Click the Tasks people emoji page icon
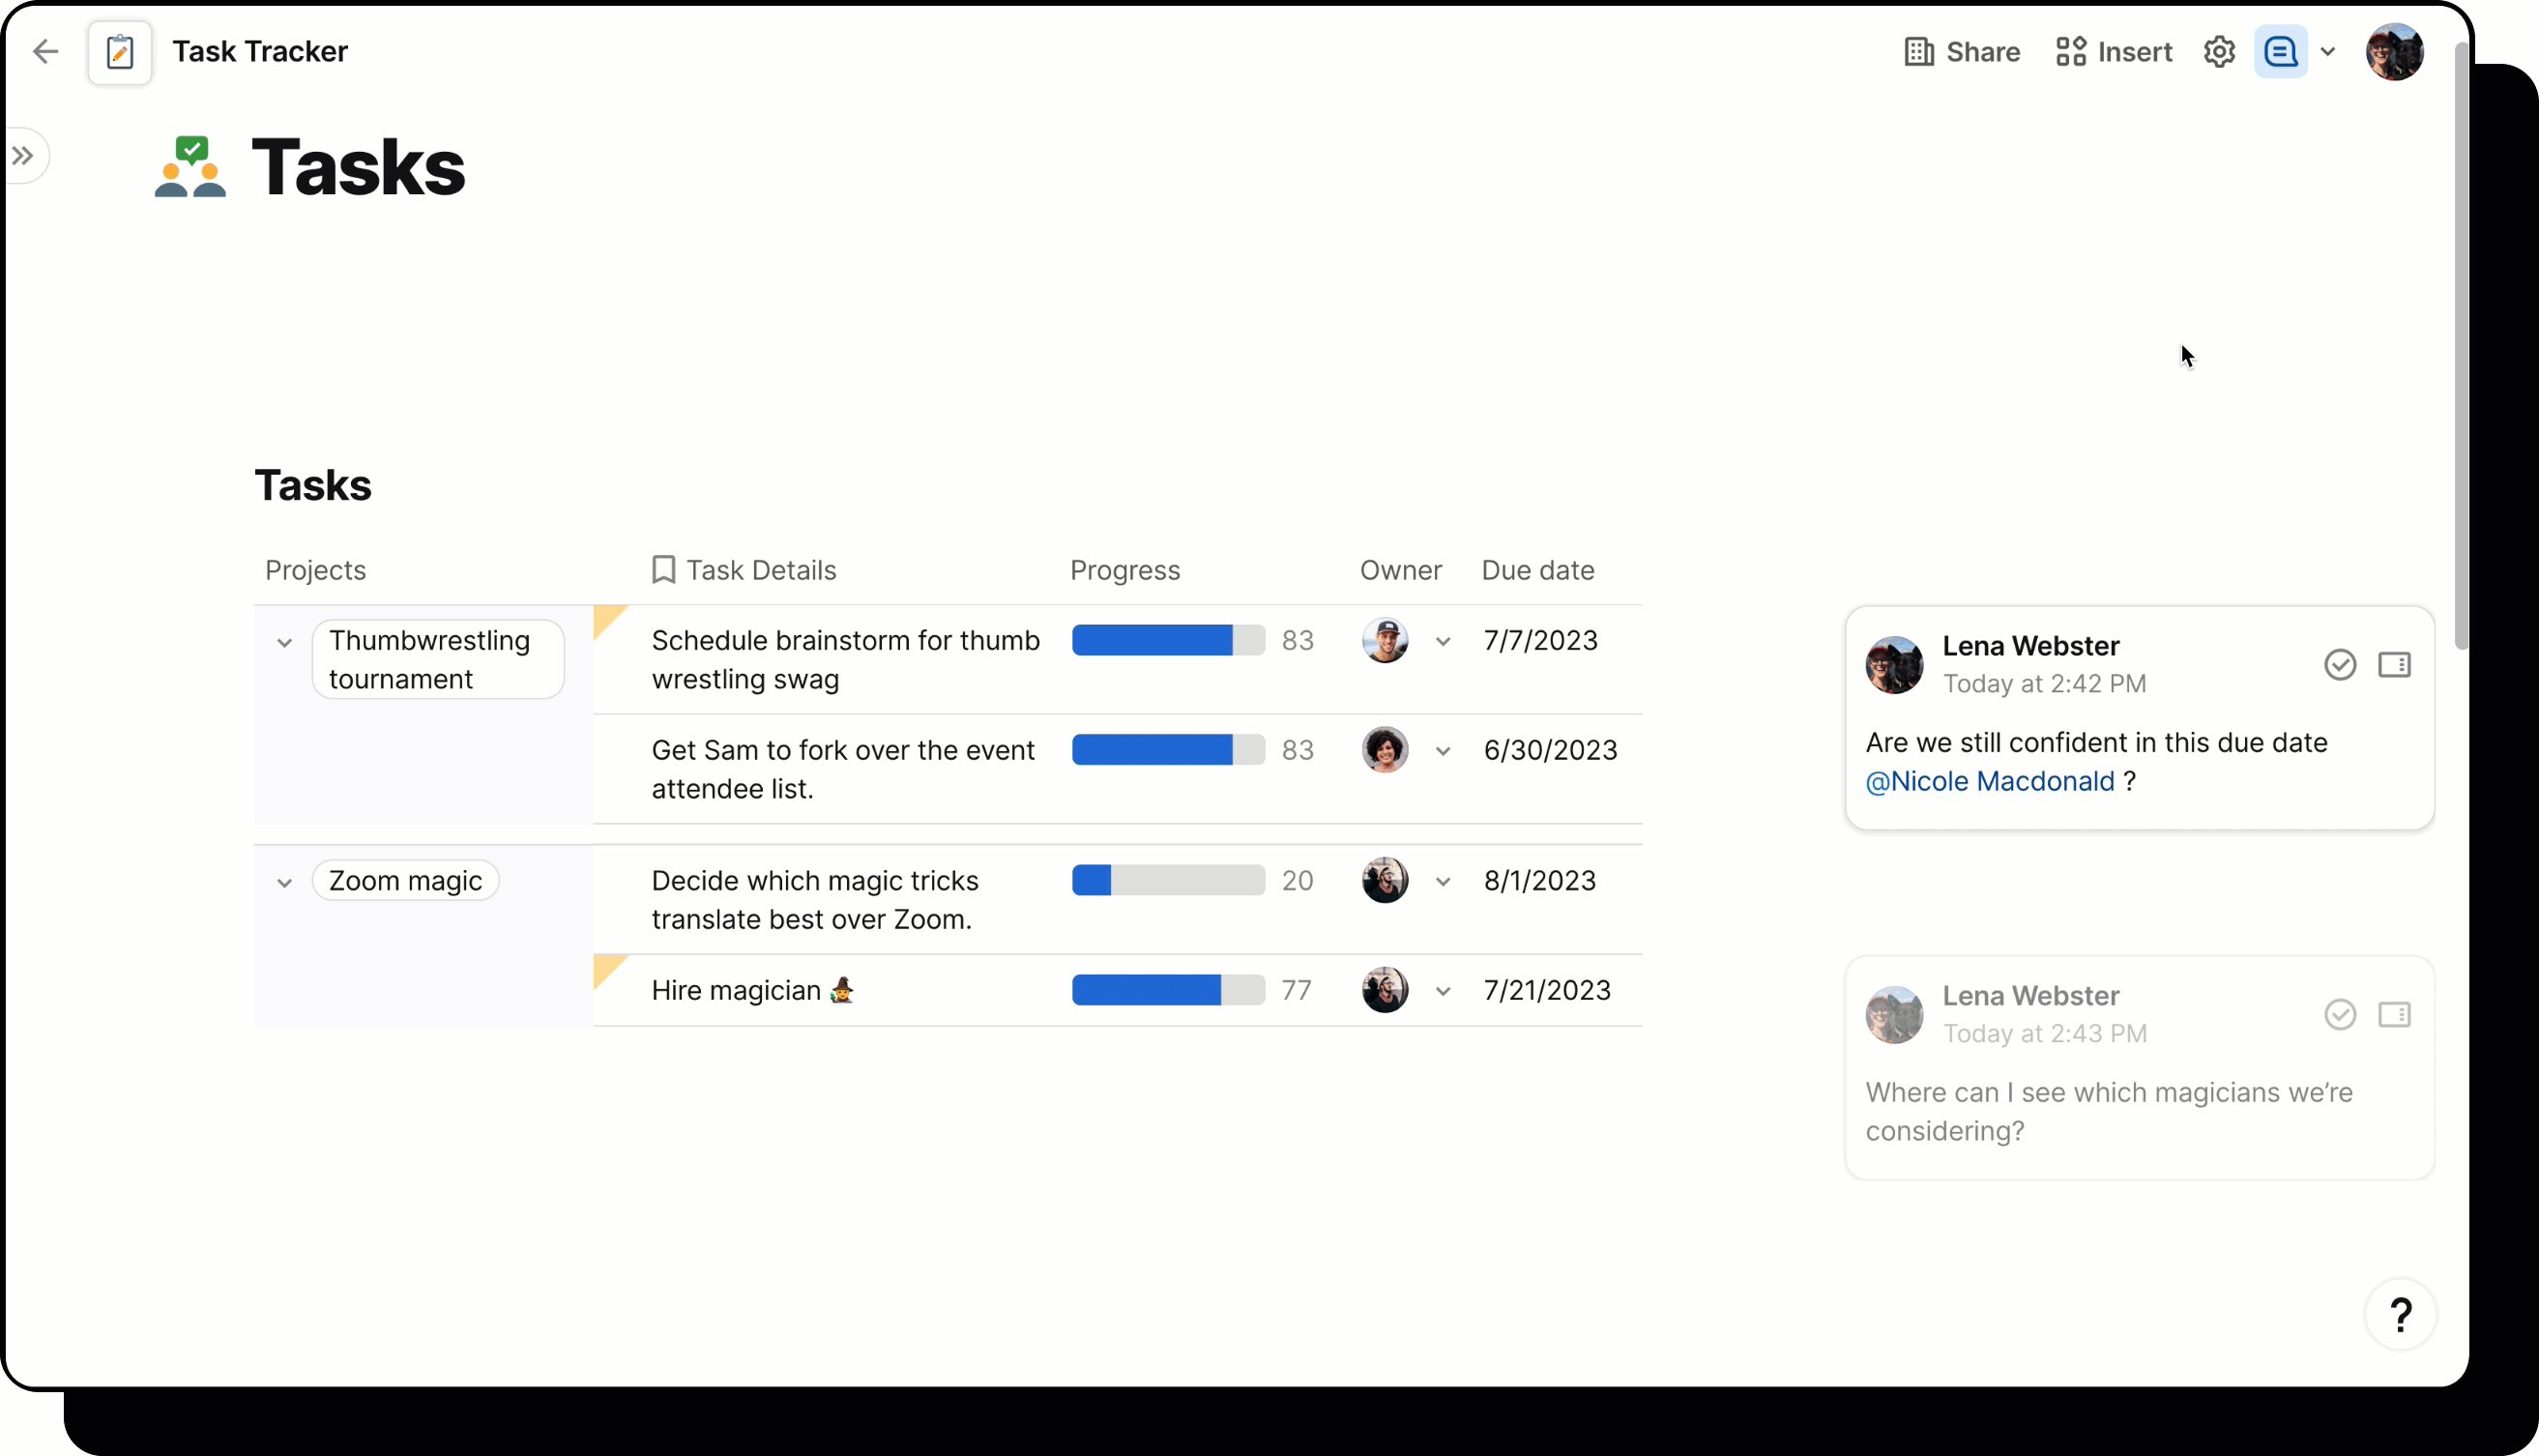The image size is (2539, 1456). pyautogui.click(x=190, y=165)
